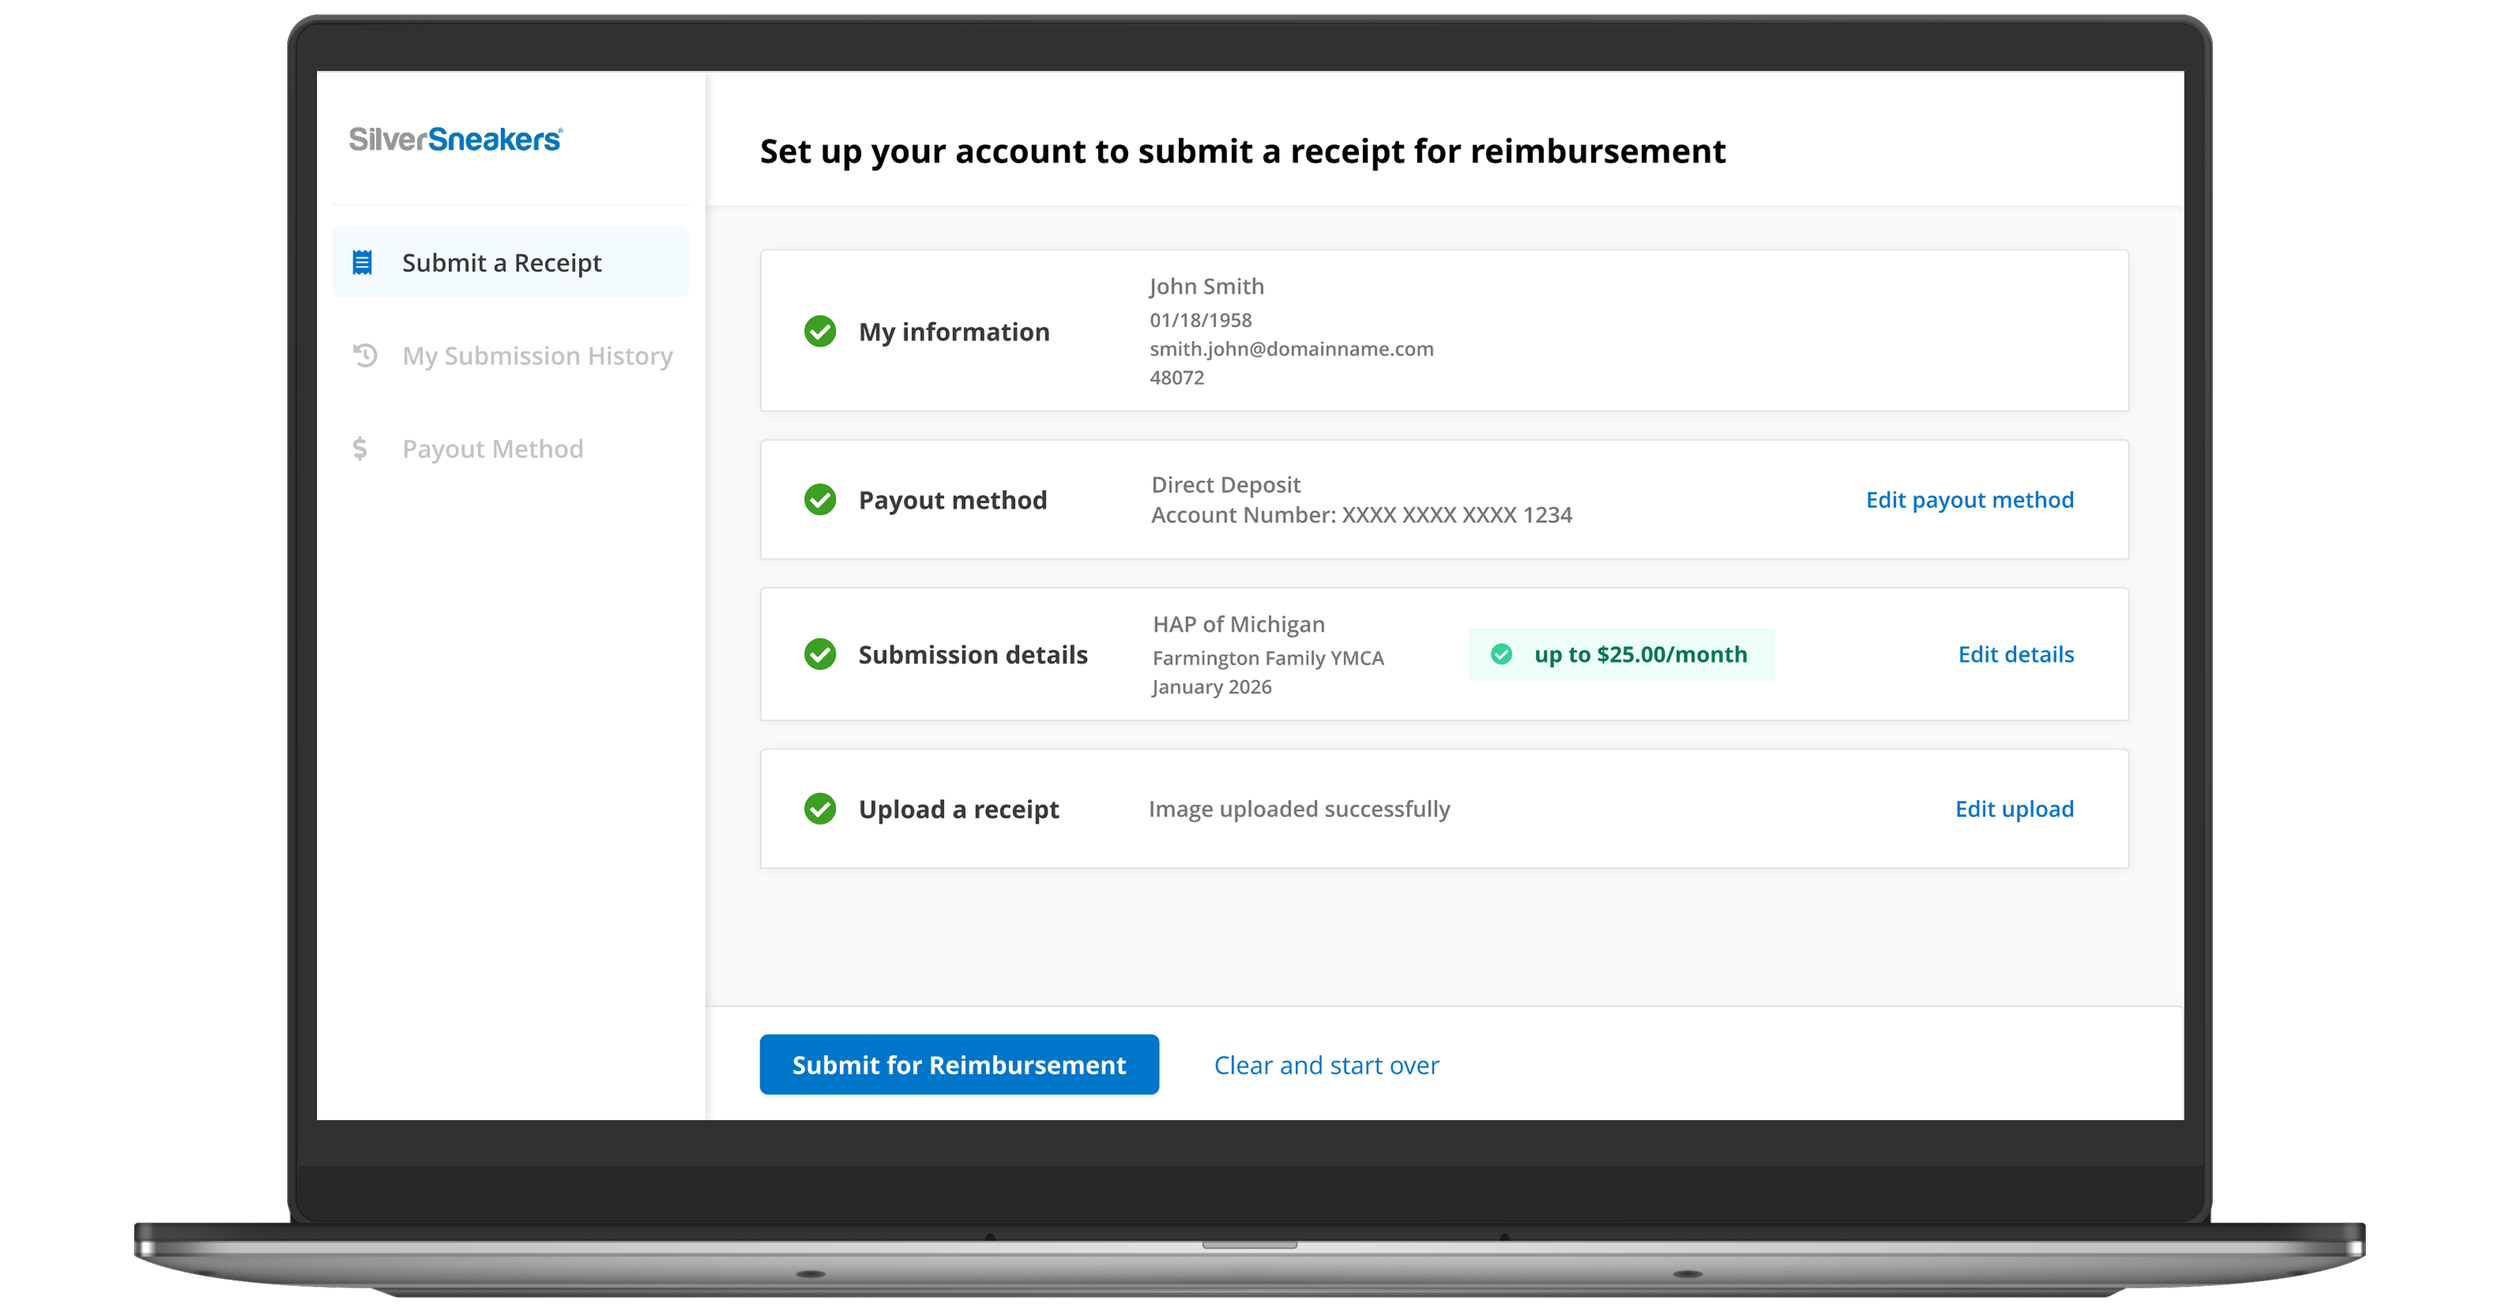2500x1312 pixels.
Task: Click the SilverSneakers logo
Action: pyautogui.click(x=455, y=139)
